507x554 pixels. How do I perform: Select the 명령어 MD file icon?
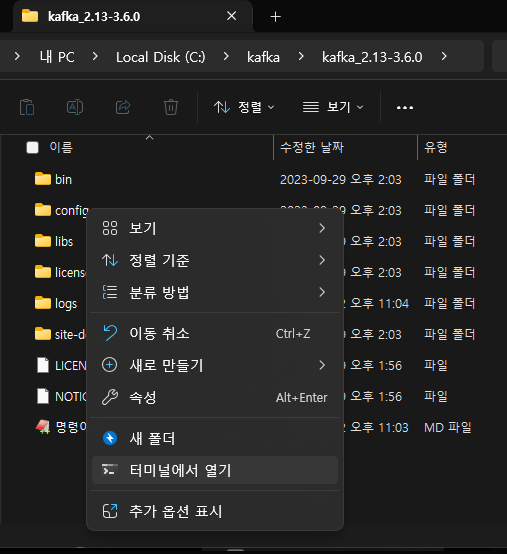tap(43, 427)
